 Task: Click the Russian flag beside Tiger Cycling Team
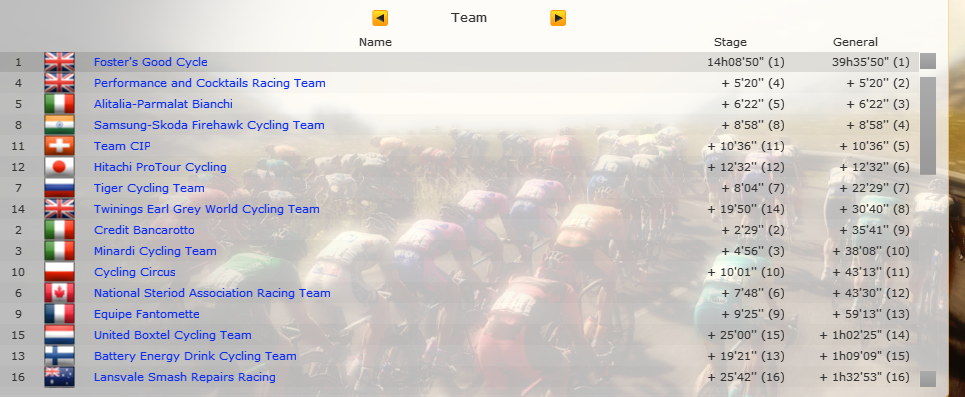tap(59, 188)
